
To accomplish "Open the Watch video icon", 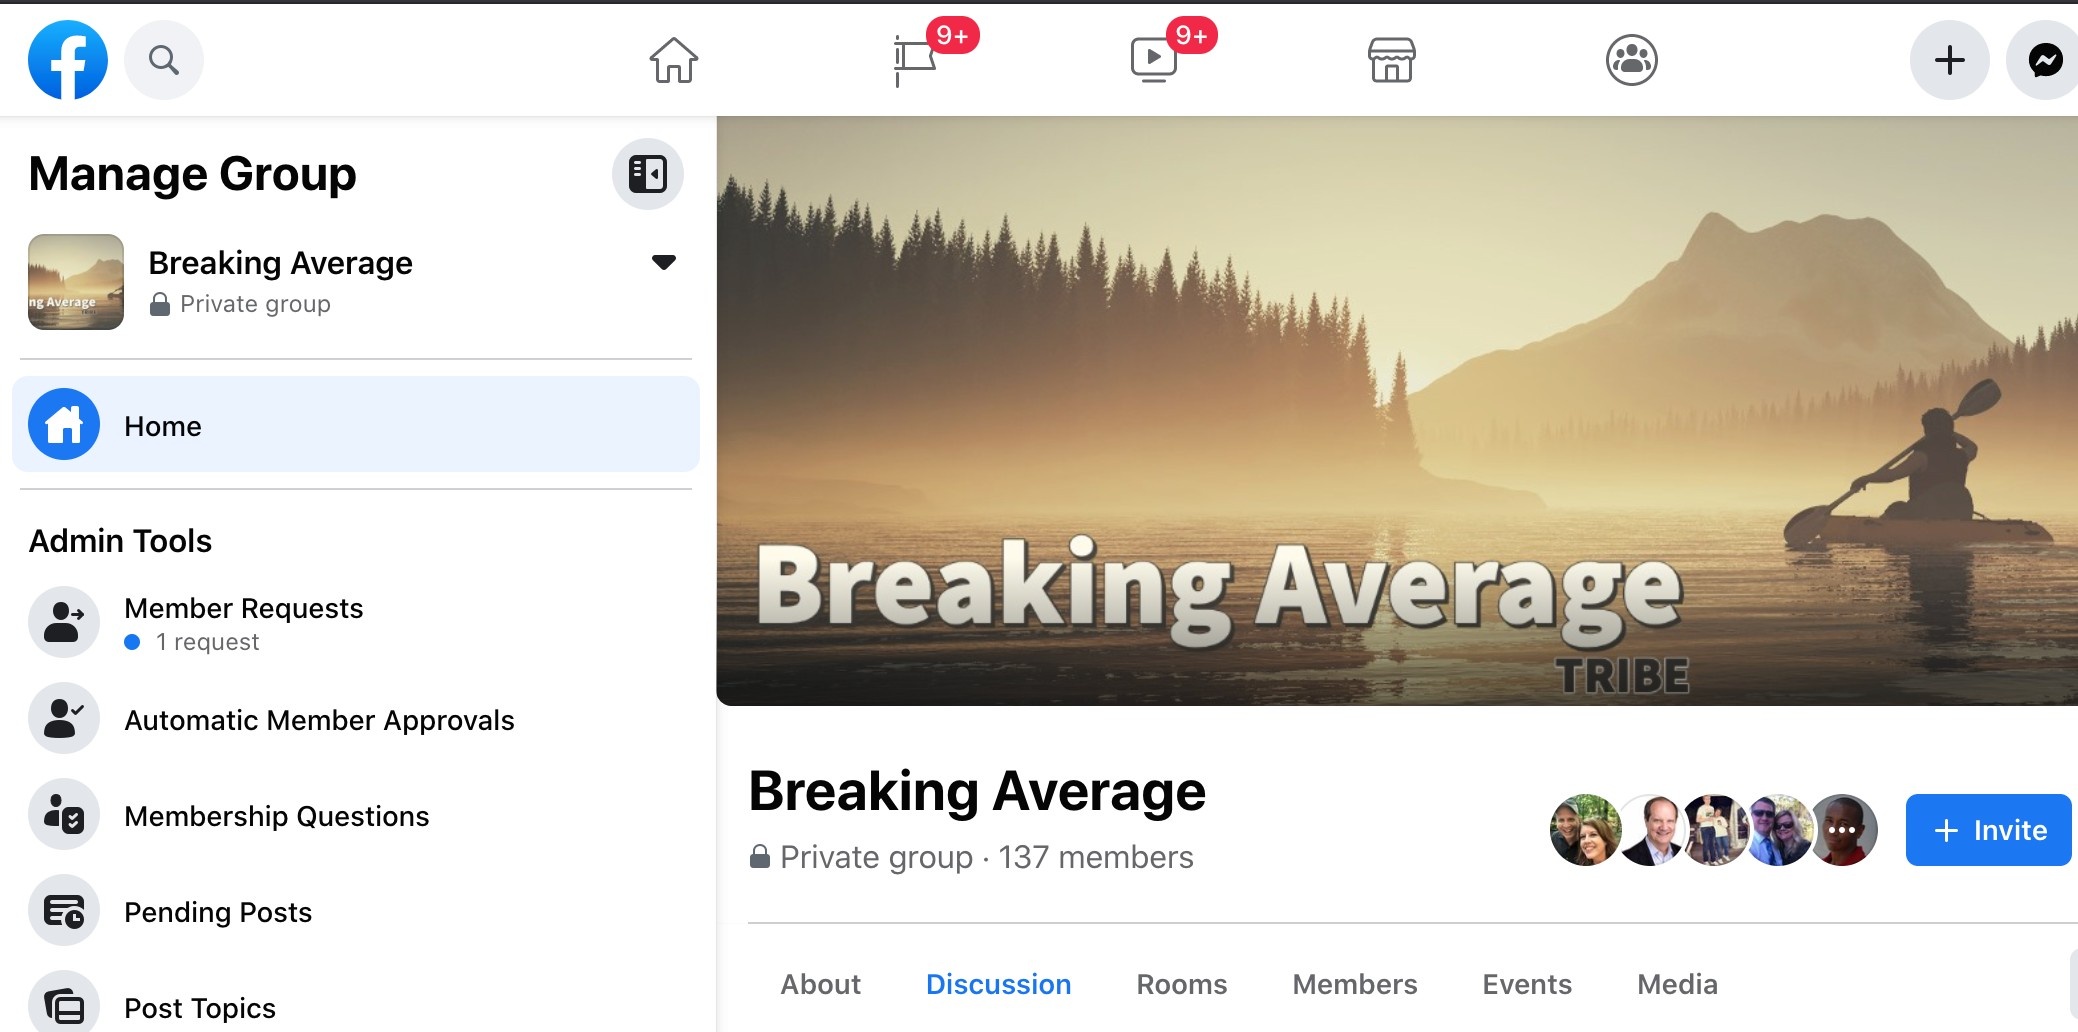I will [x=1153, y=60].
